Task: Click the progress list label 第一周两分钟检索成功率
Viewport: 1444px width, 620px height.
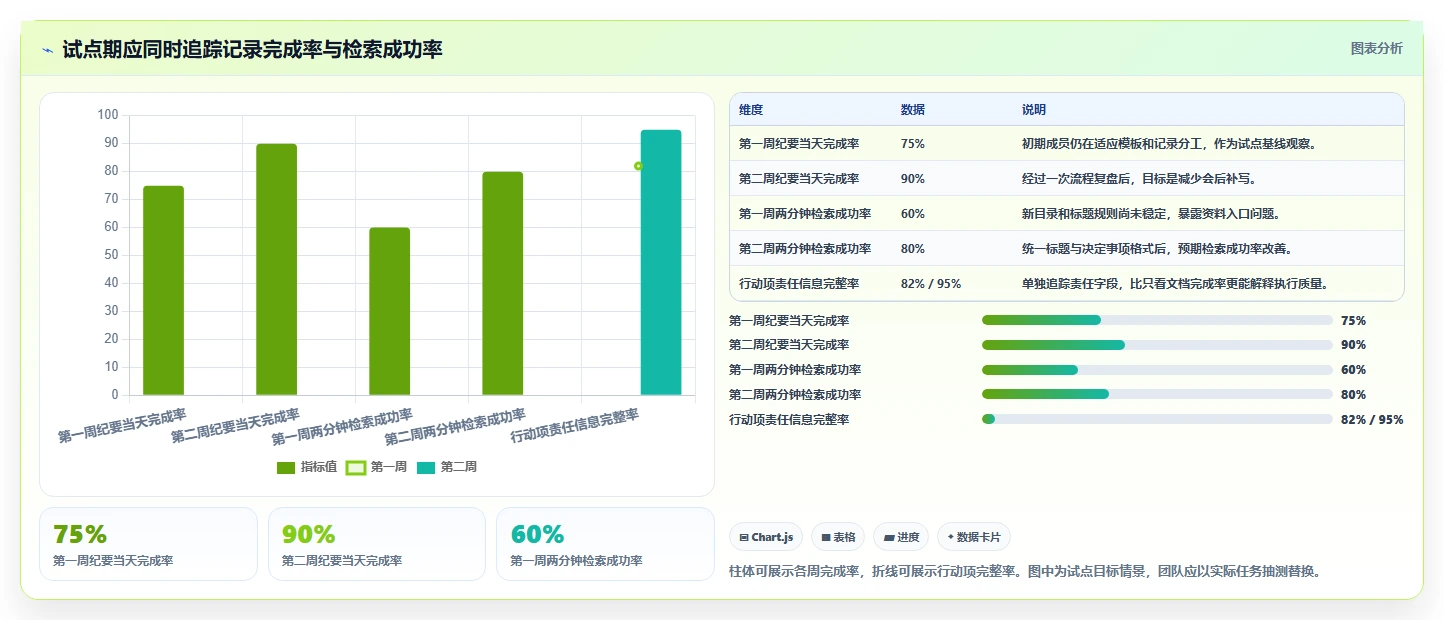Action: point(795,370)
